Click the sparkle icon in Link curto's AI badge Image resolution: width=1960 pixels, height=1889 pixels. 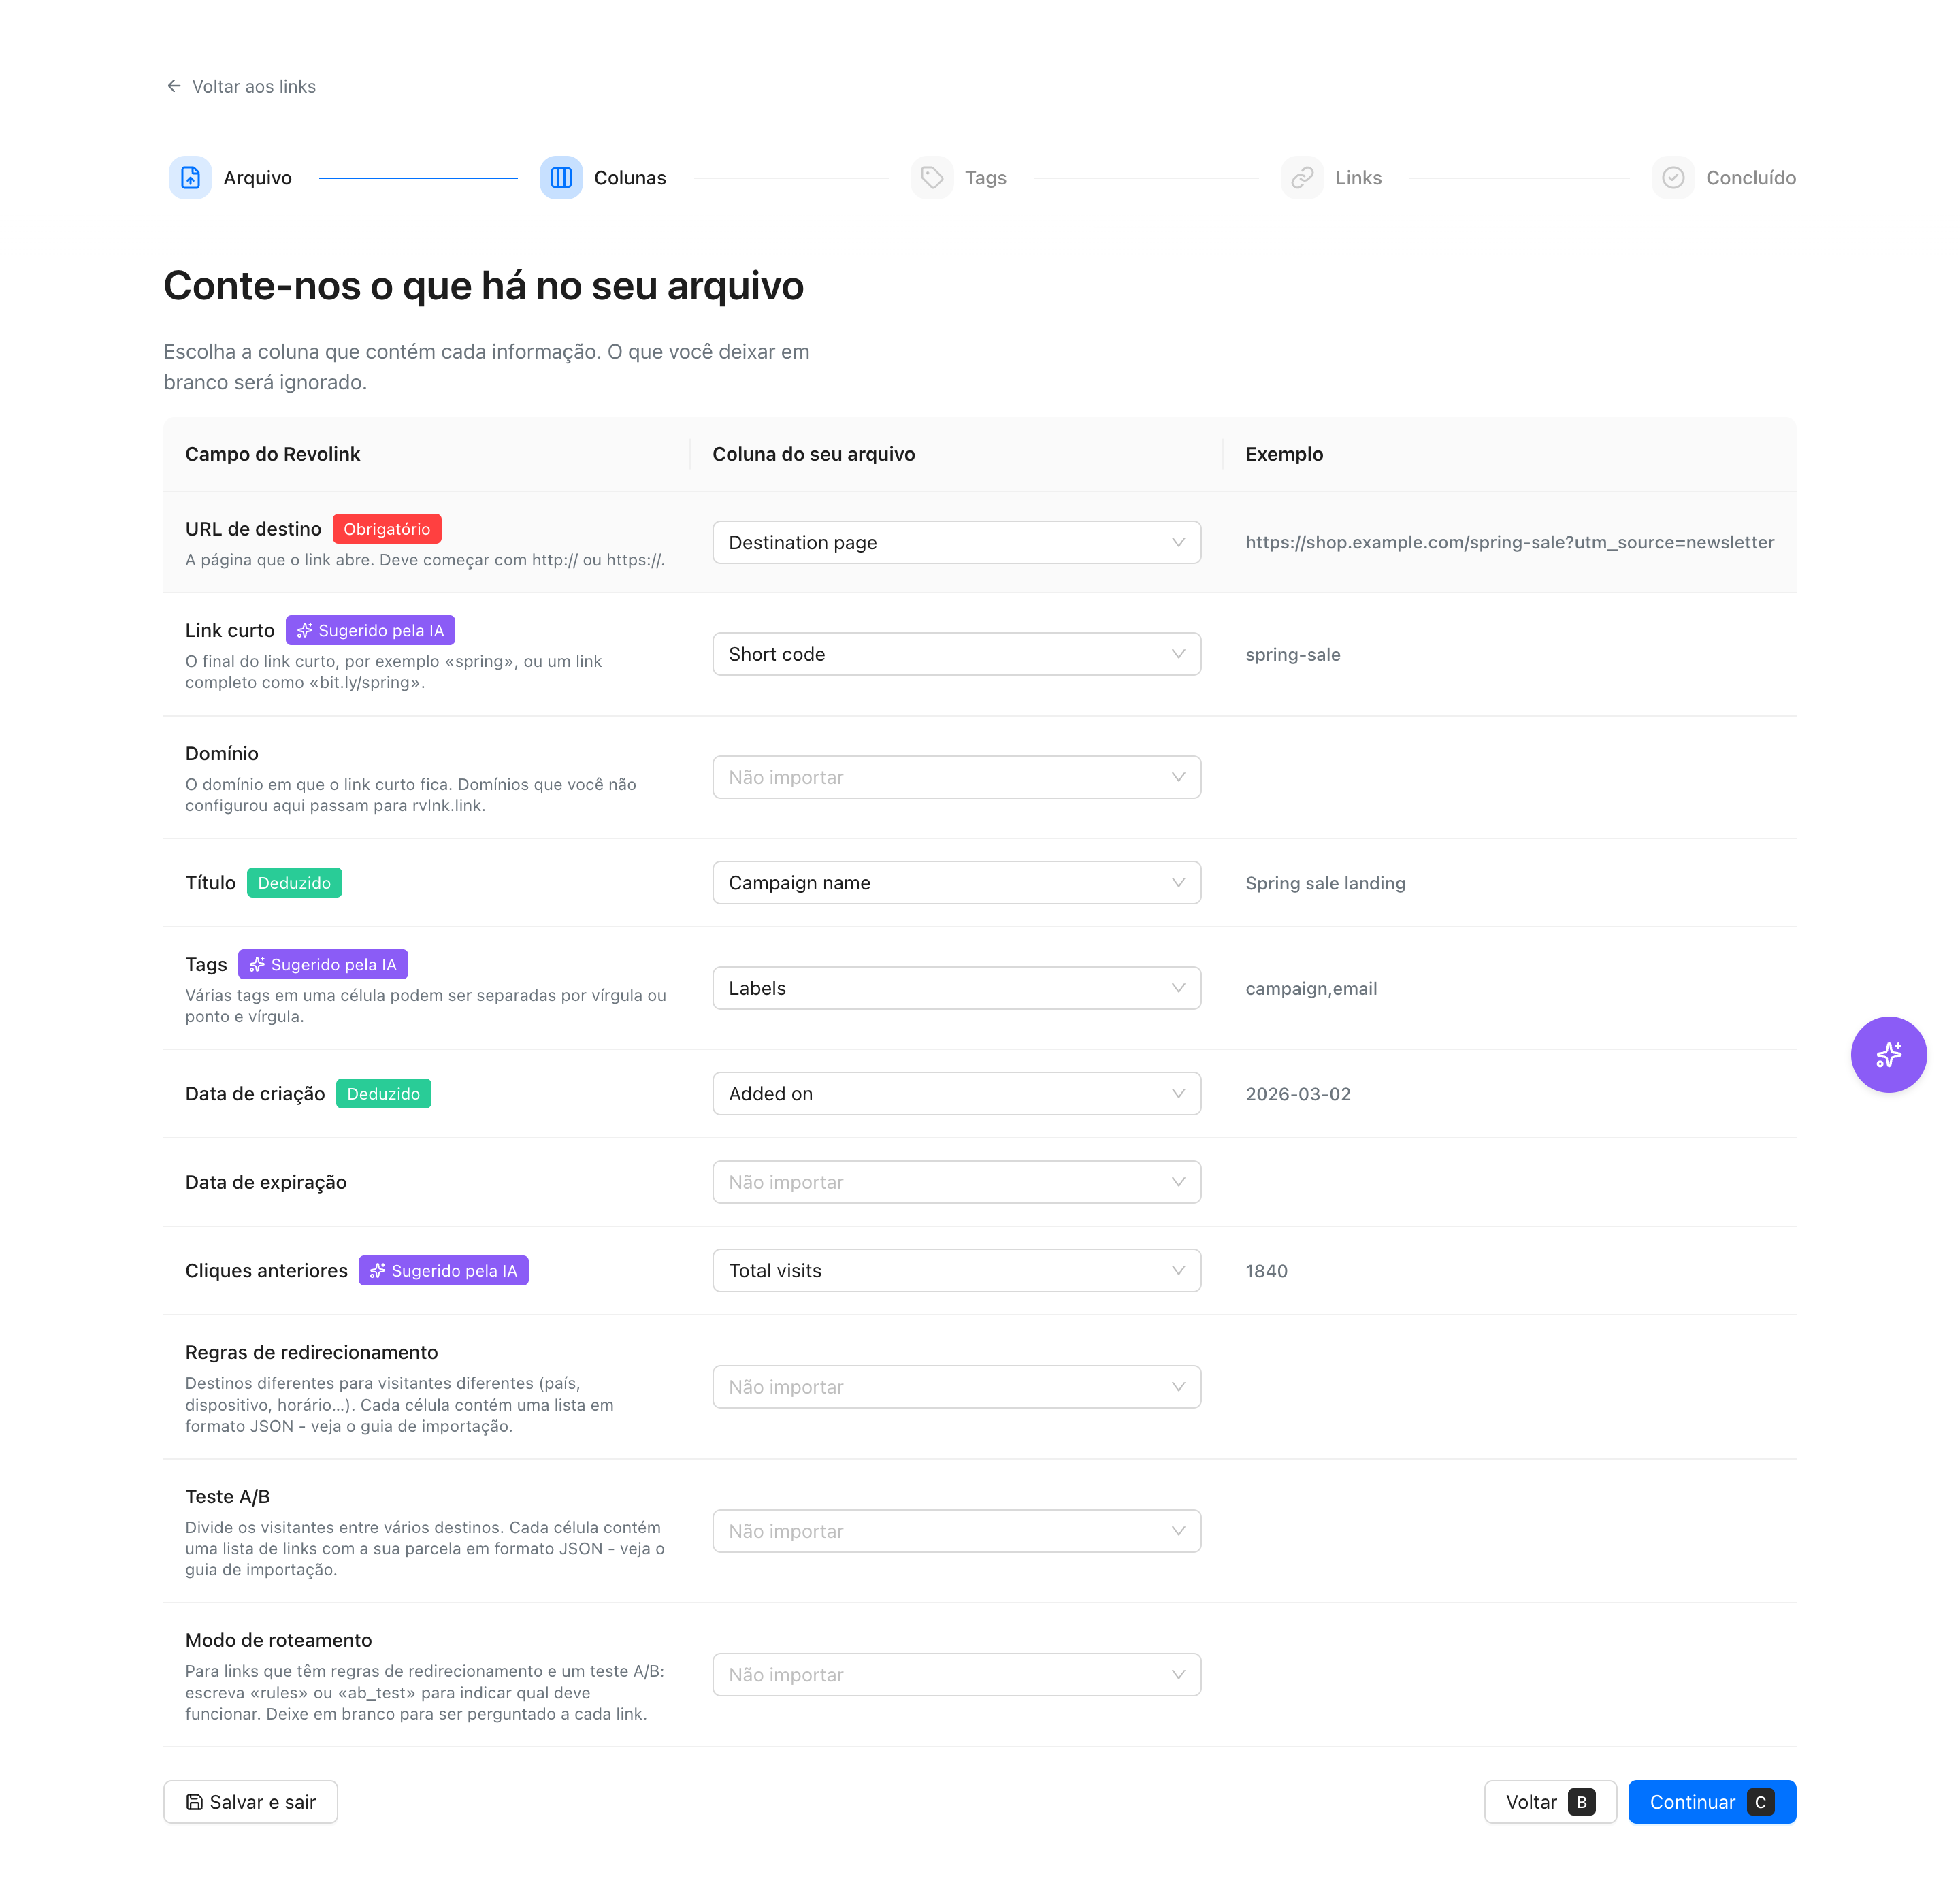coord(305,630)
